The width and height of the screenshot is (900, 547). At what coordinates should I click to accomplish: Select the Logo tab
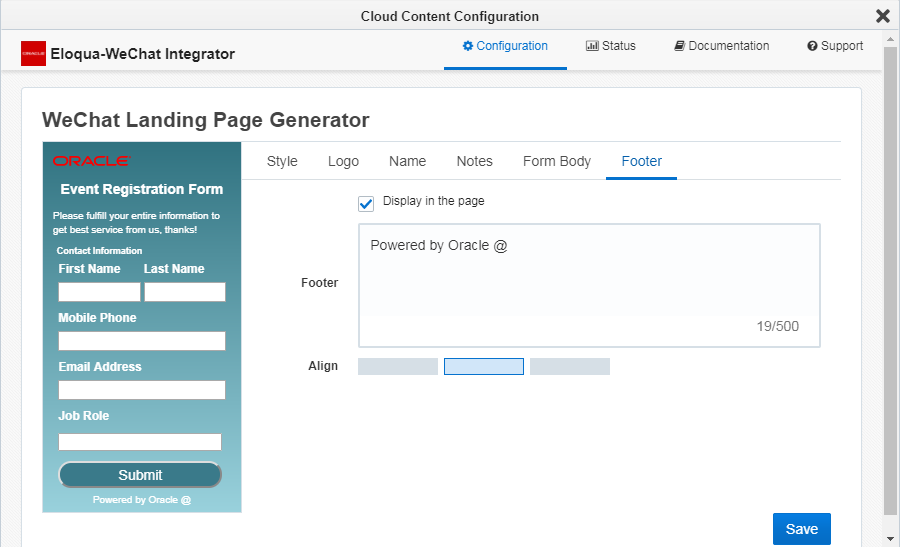[x=343, y=161]
